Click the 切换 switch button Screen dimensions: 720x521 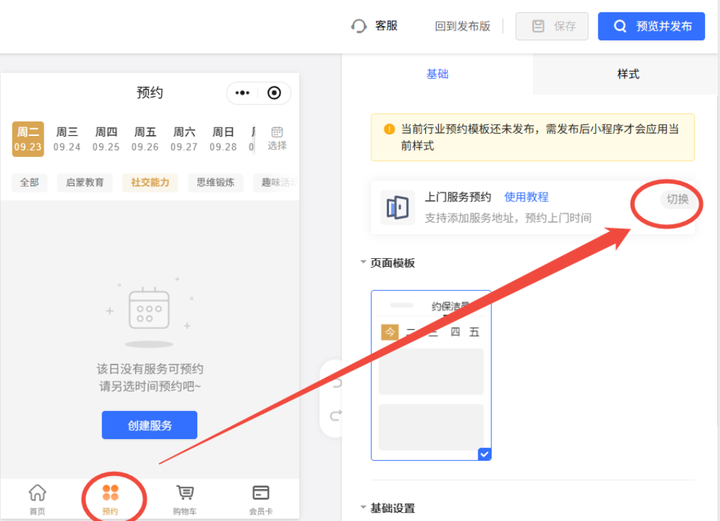677,199
